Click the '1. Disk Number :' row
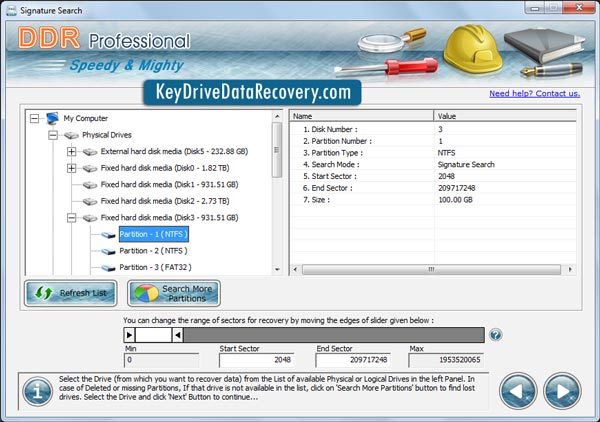 [433, 129]
